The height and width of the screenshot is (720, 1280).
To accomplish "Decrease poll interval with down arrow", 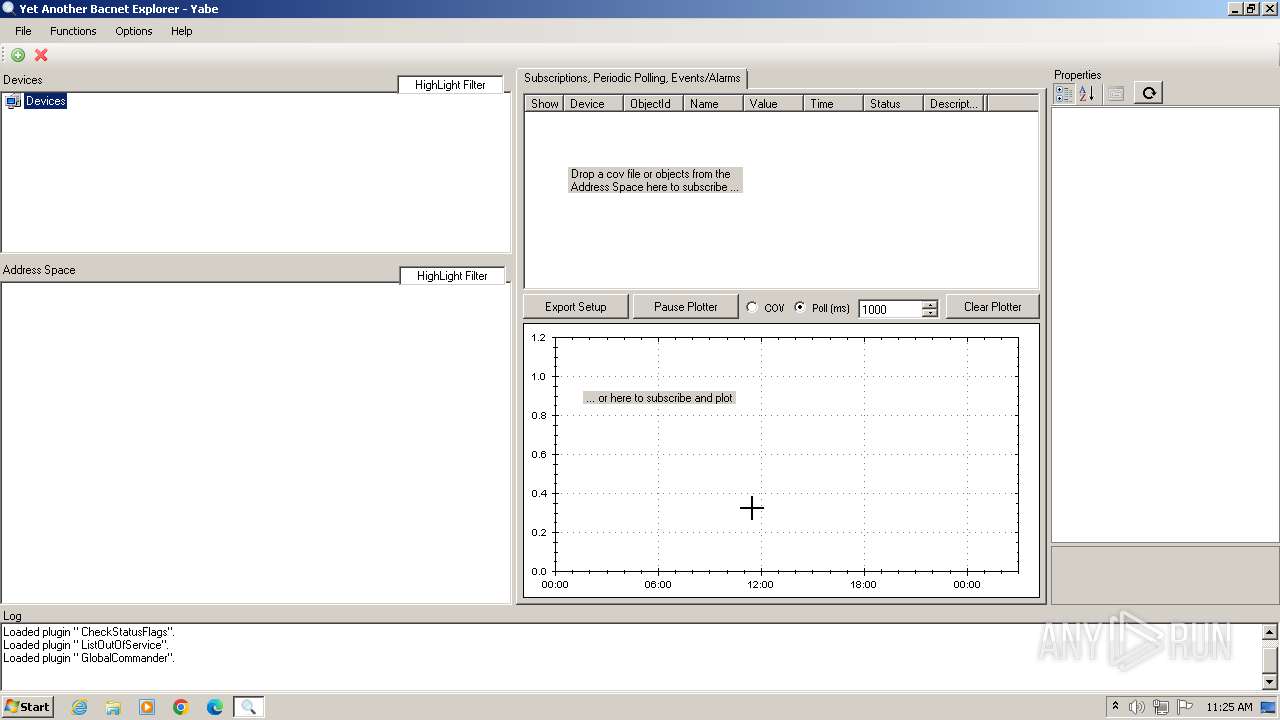I will coord(930,313).
